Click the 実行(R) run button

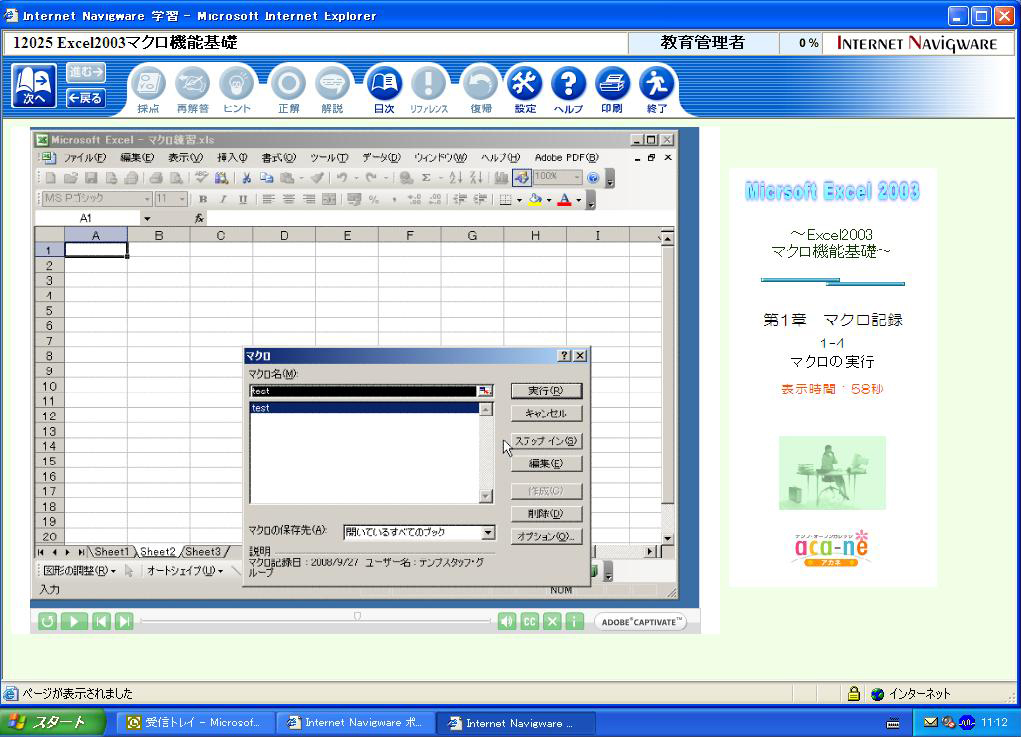pyautogui.click(x=545, y=390)
